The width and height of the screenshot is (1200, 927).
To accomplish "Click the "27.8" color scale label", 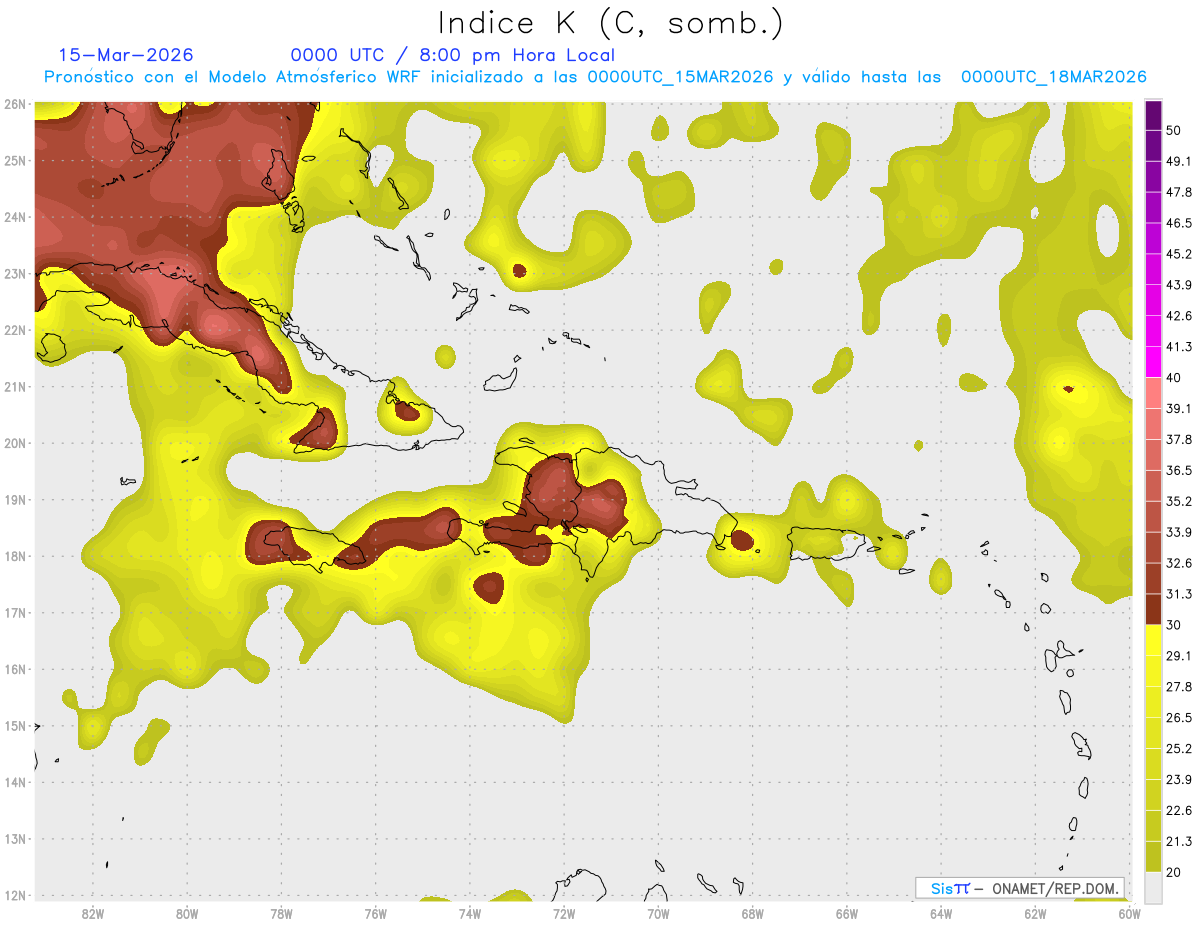I will pyautogui.click(x=1179, y=686).
